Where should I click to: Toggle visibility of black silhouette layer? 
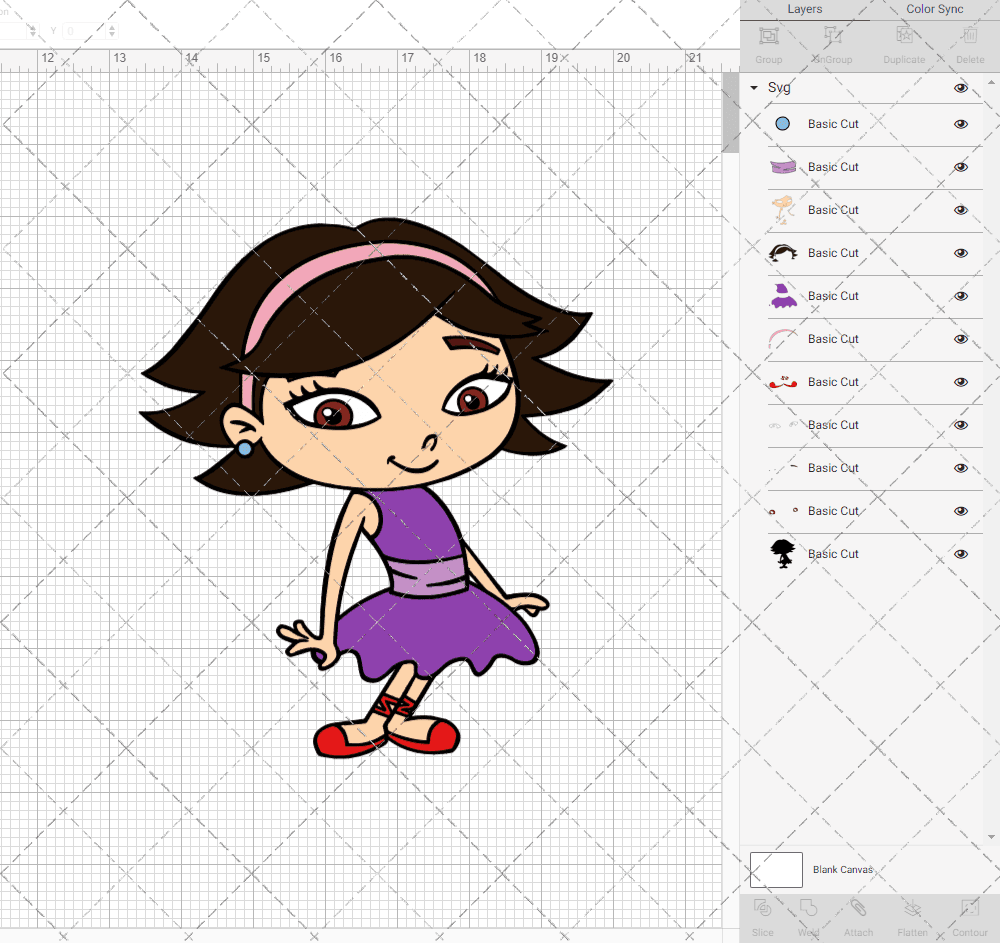click(961, 554)
